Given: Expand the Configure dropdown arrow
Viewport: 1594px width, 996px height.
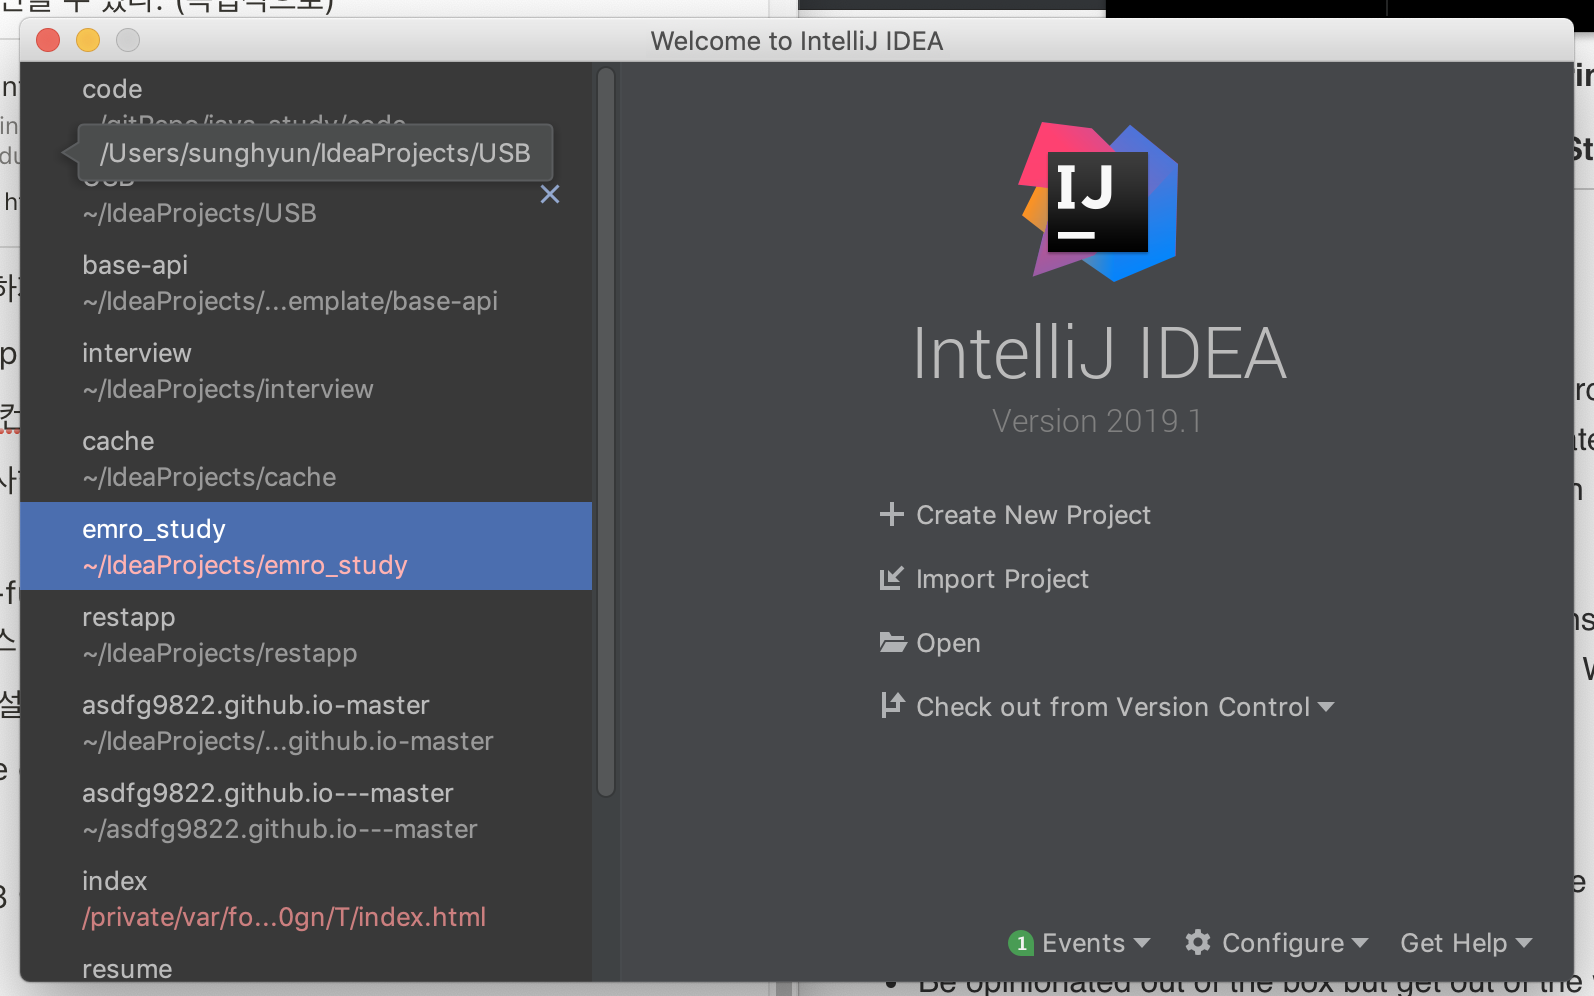Looking at the screenshot, I should point(1360,943).
